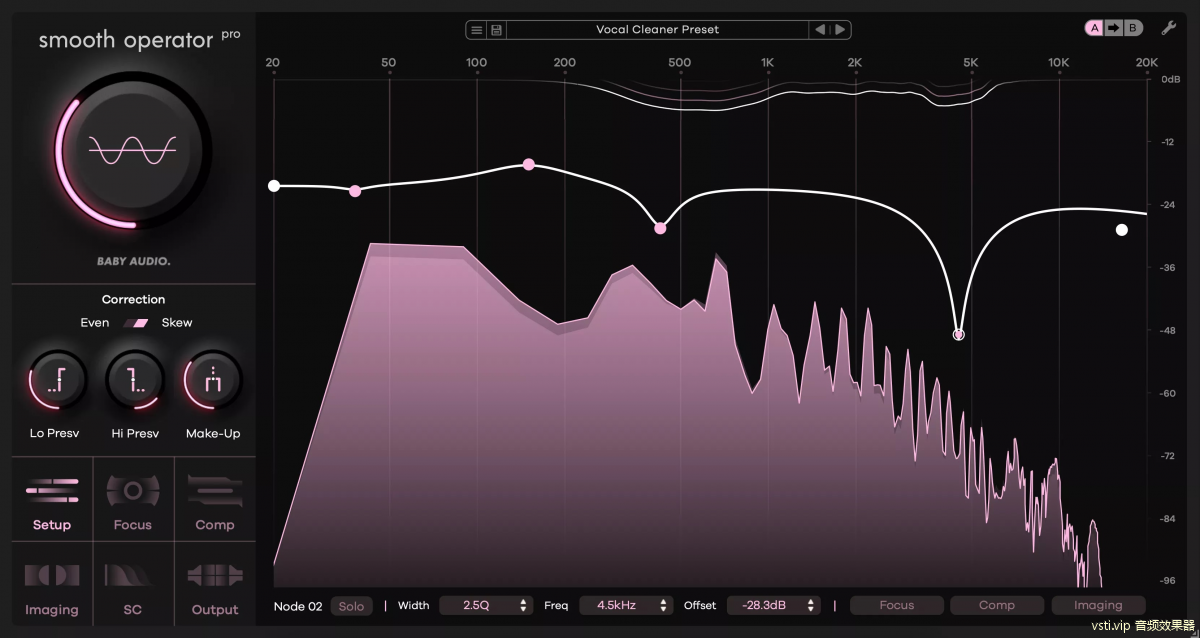Image resolution: width=1200 pixels, height=638 pixels.
Task: Click the 20K frequency axis label
Action: [x=1147, y=62]
